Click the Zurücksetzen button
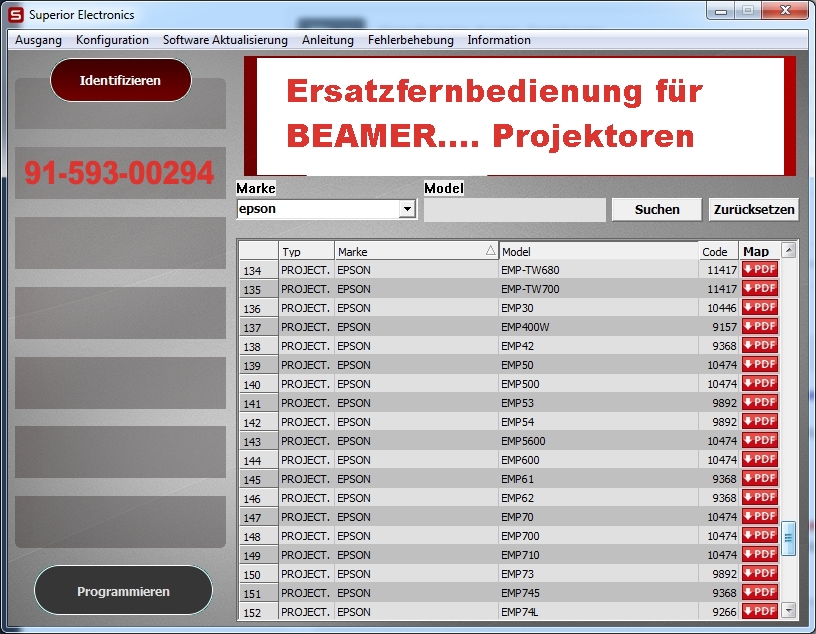The width and height of the screenshot is (816, 634). [x=754, y=210]
